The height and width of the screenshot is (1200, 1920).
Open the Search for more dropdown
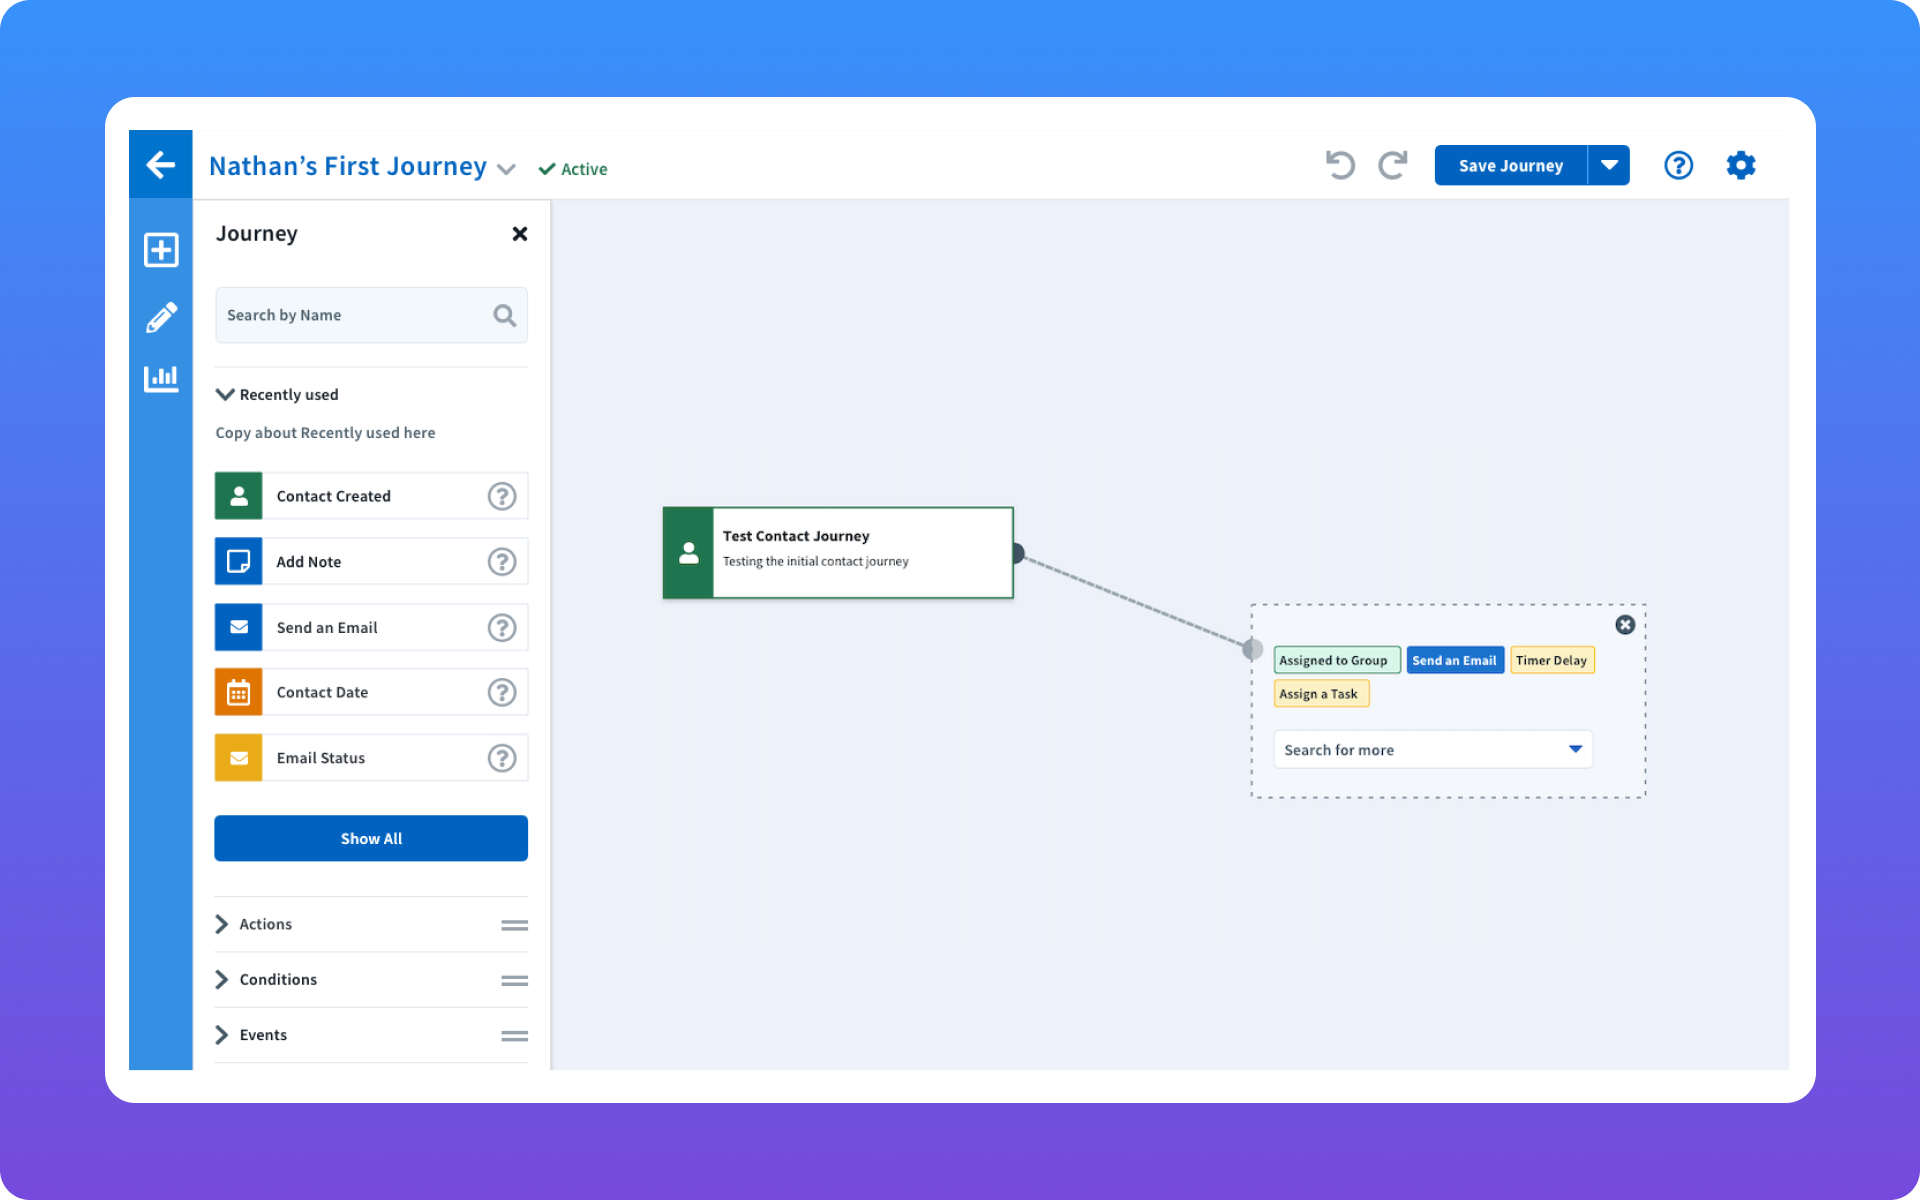pos(1433,749)
